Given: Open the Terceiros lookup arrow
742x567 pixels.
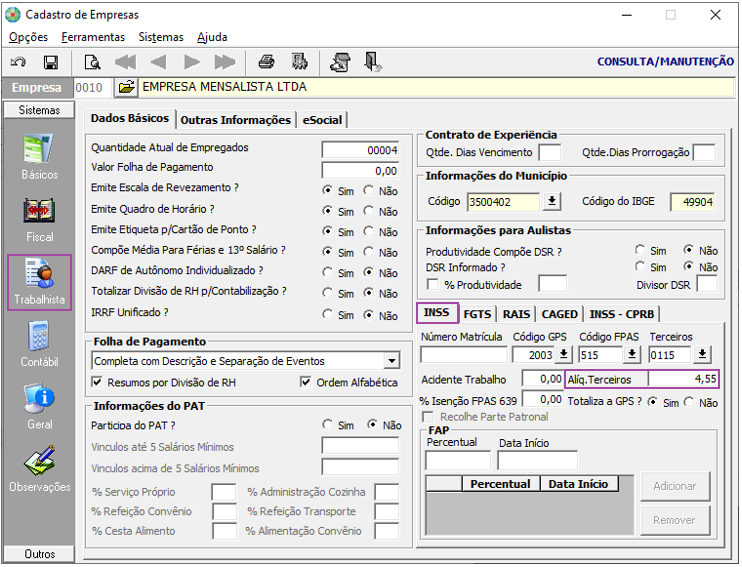Looking at the screenshot, I should (x=703, y=354).
